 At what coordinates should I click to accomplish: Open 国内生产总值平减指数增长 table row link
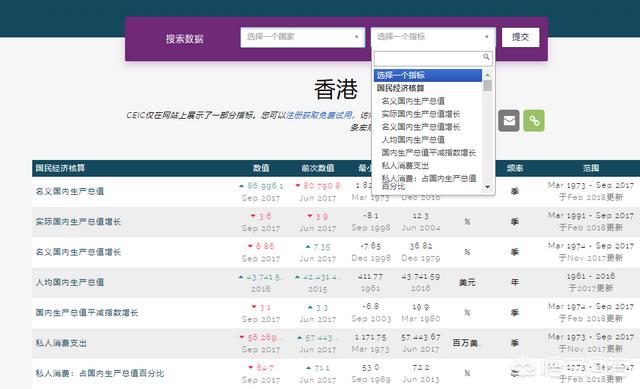coord(87,313)
